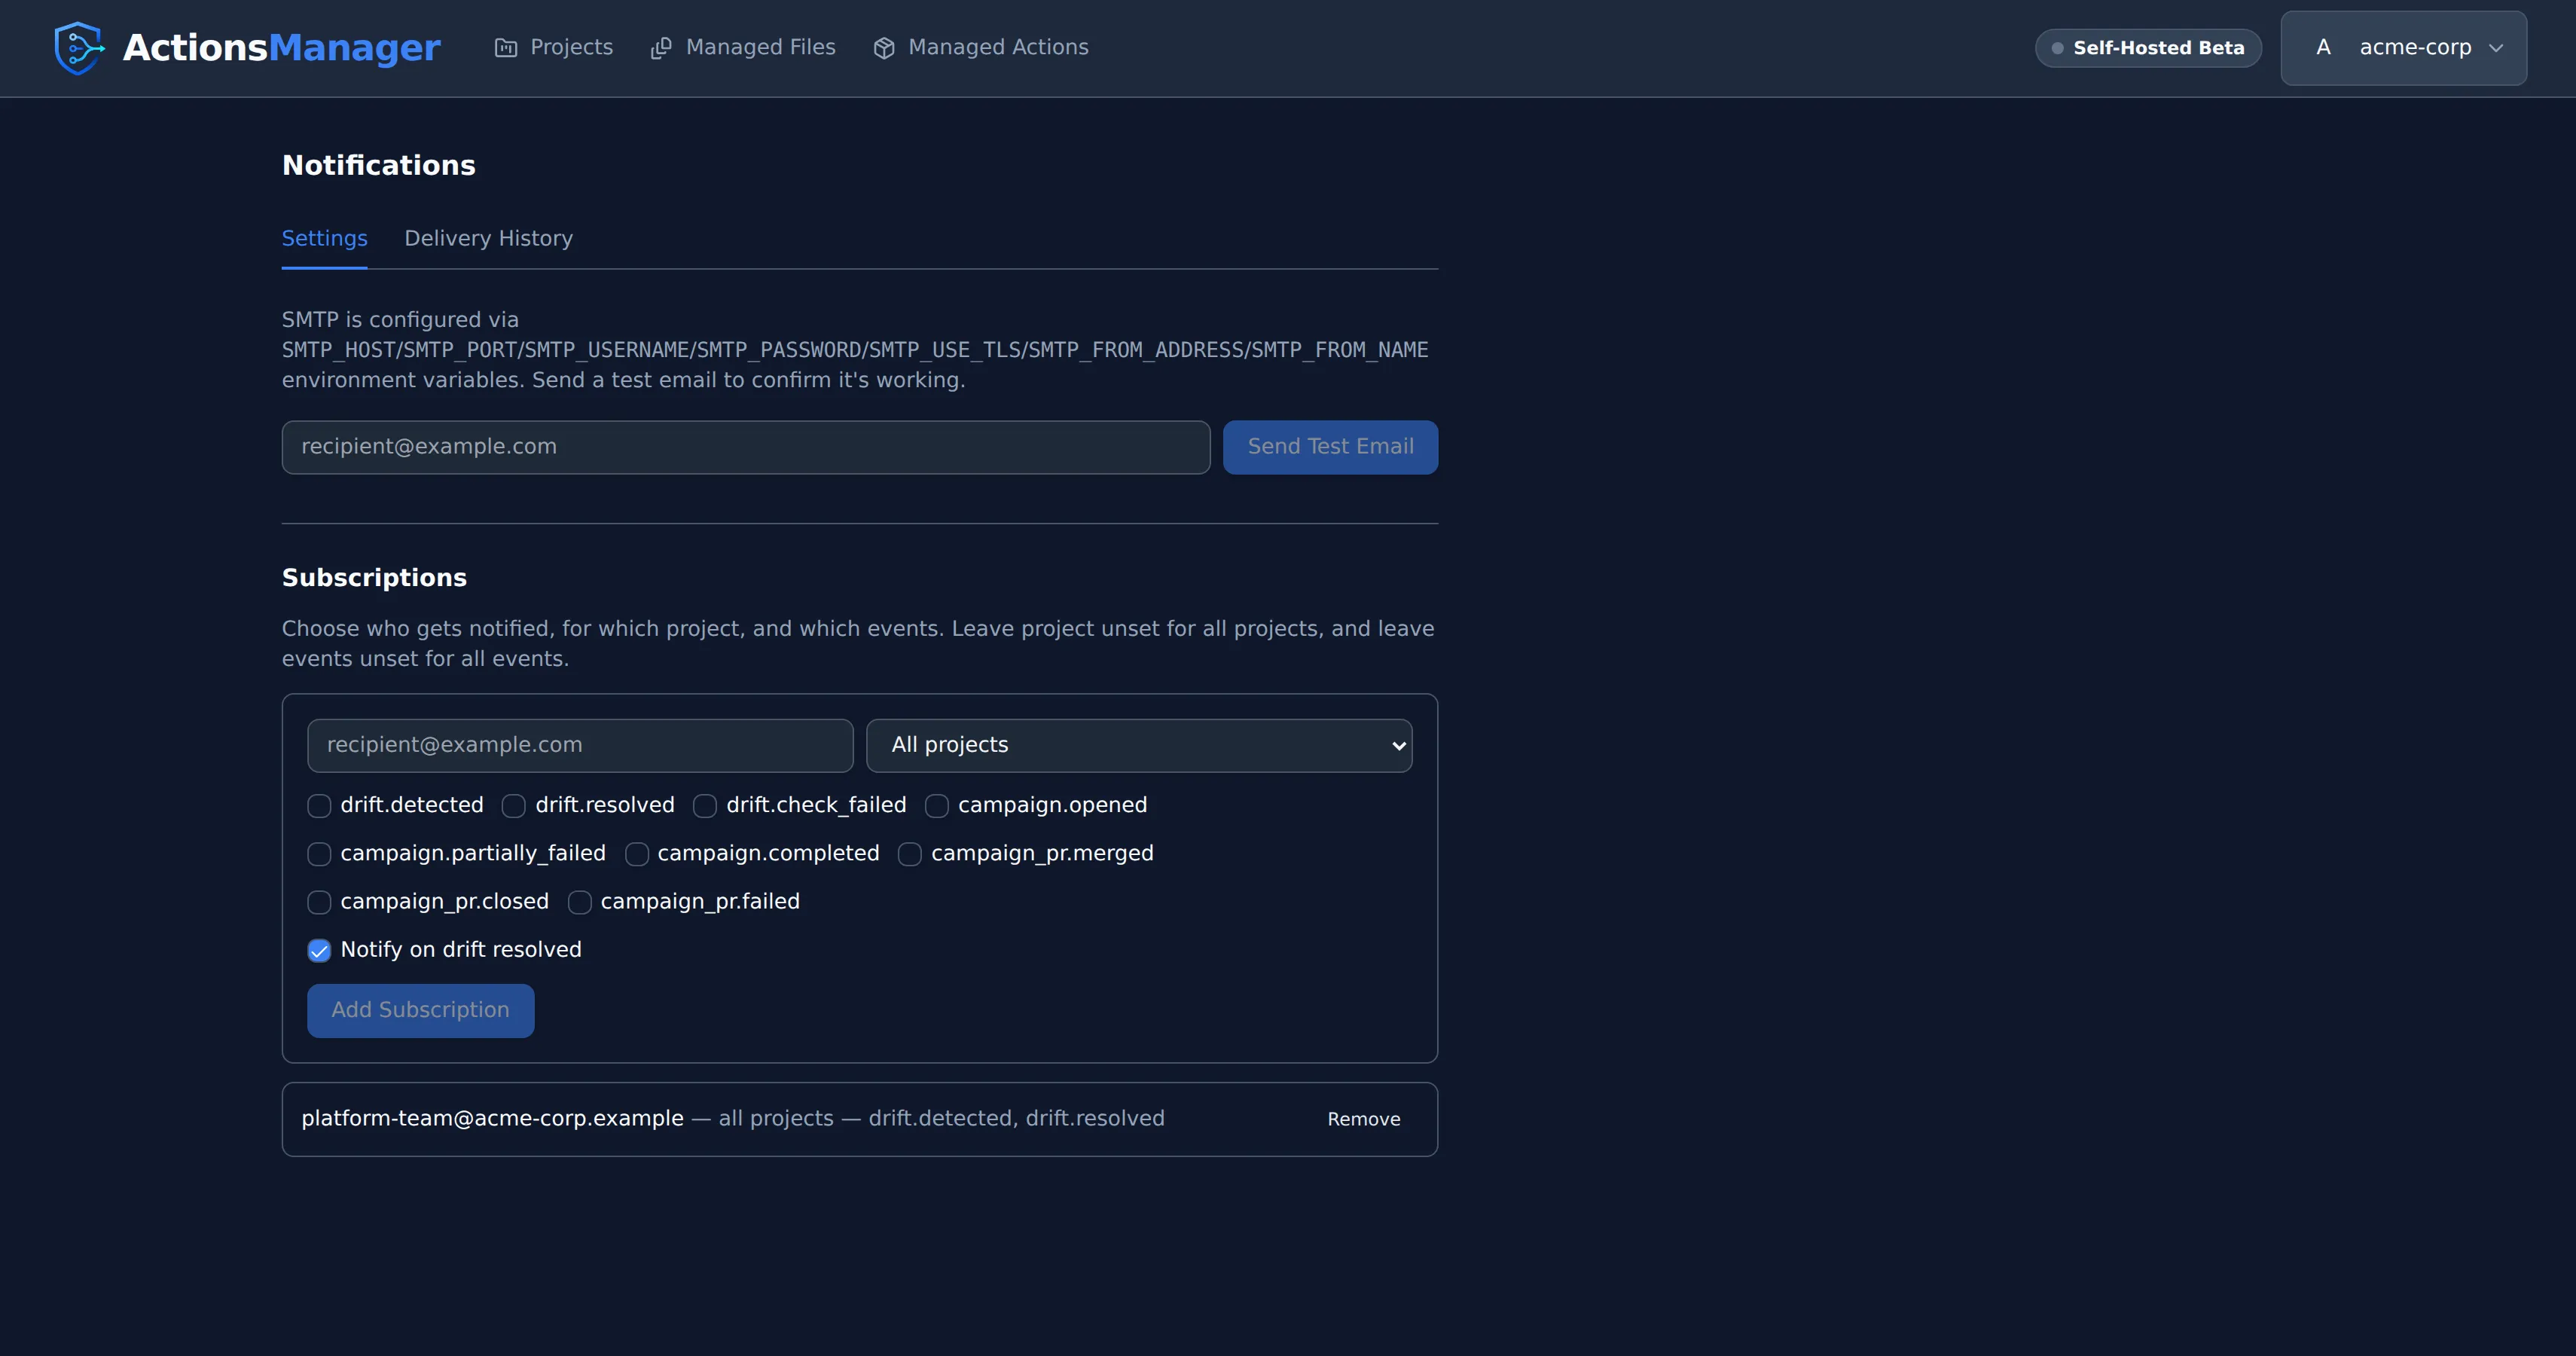Click the Managed Actions cube icon
Image resolution: width=2576 pixels, height=1356 pixels.
coord(884,48)
